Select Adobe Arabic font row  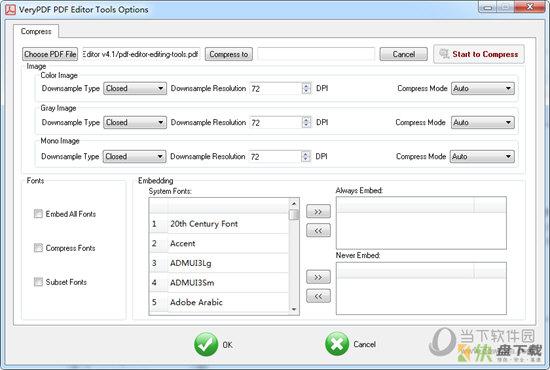tap(219, 302)
